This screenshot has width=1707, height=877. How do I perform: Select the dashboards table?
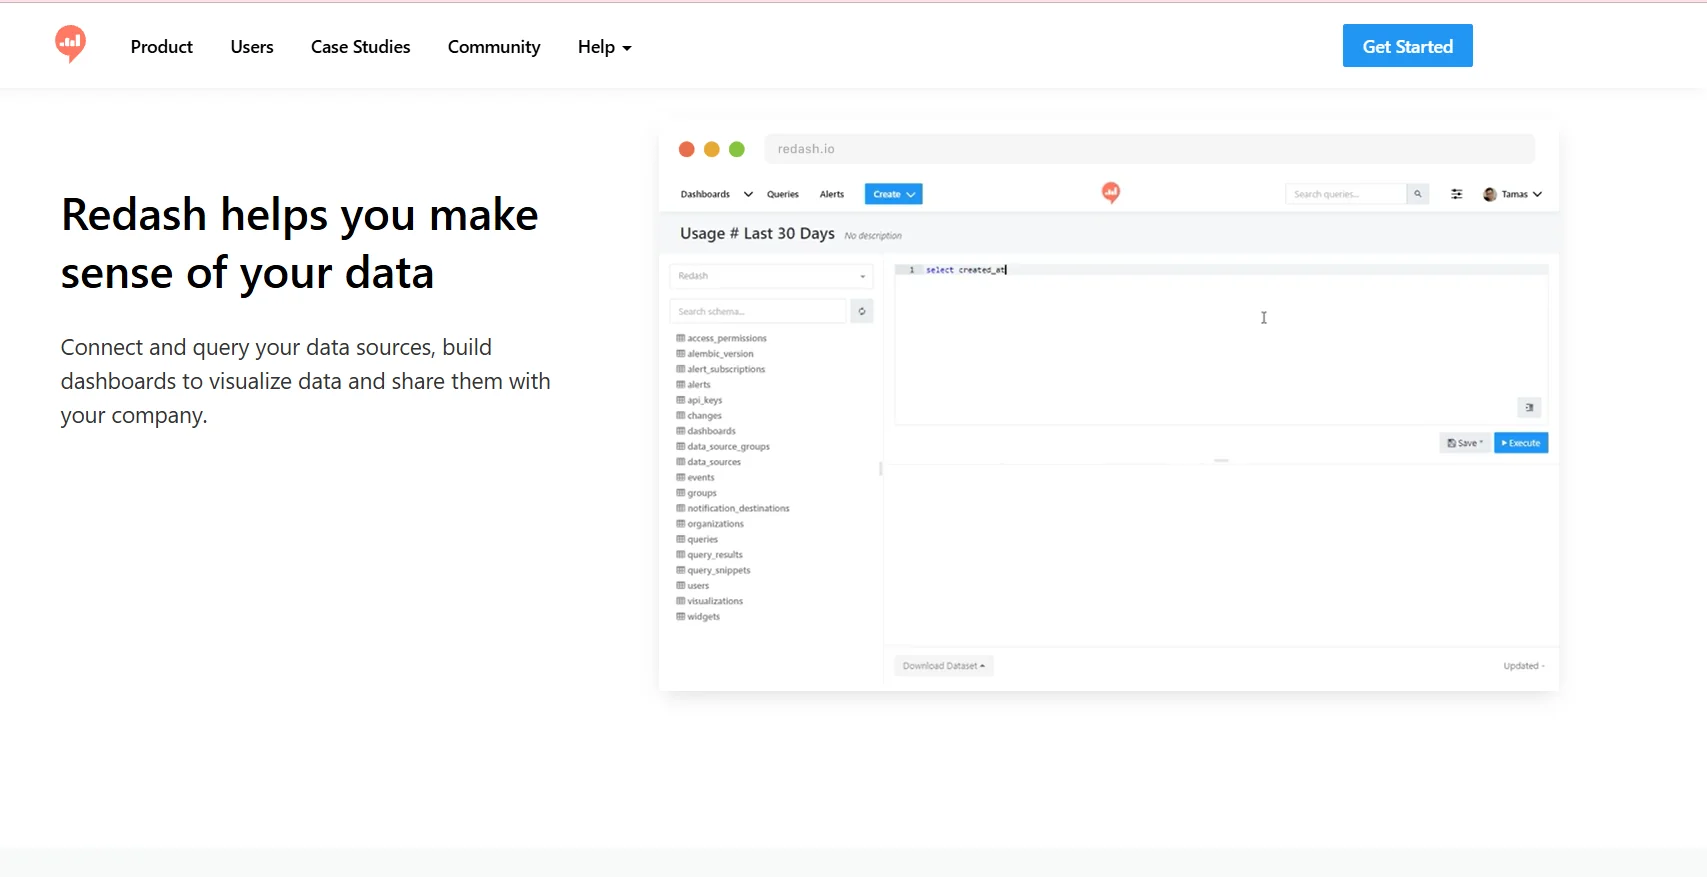click(x=706, y=431)
